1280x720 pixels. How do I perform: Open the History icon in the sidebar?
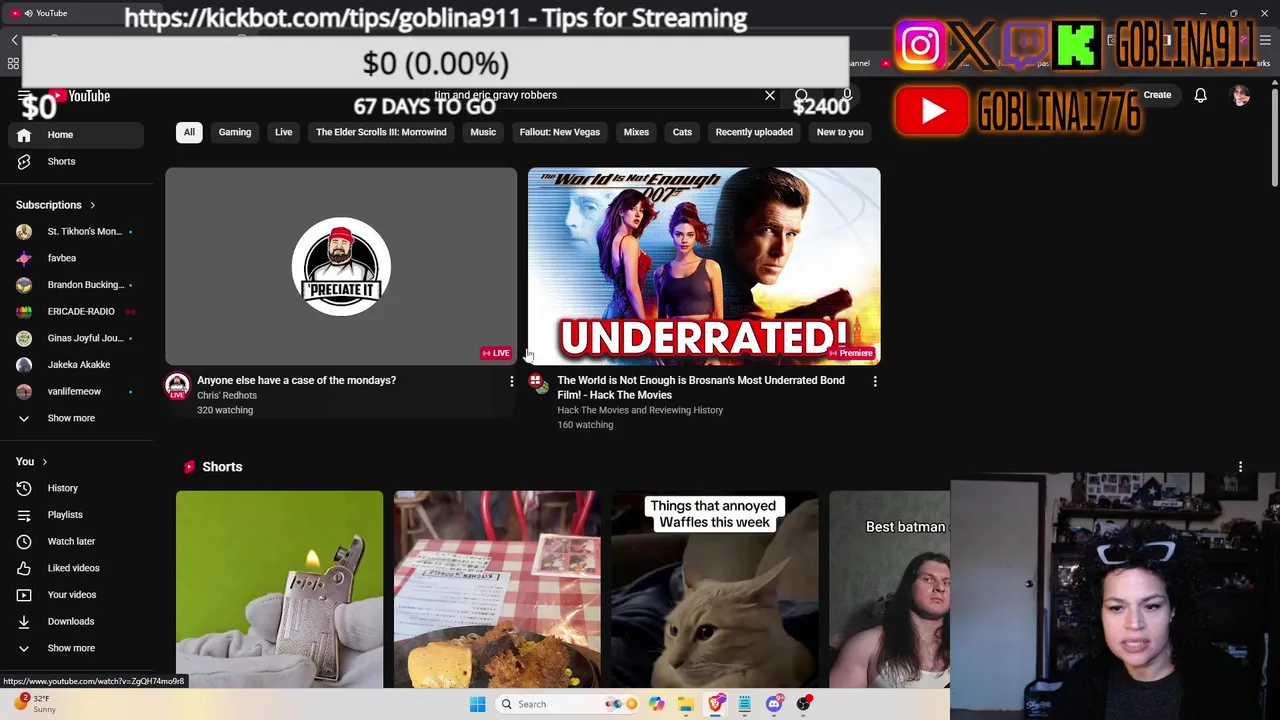24,488
